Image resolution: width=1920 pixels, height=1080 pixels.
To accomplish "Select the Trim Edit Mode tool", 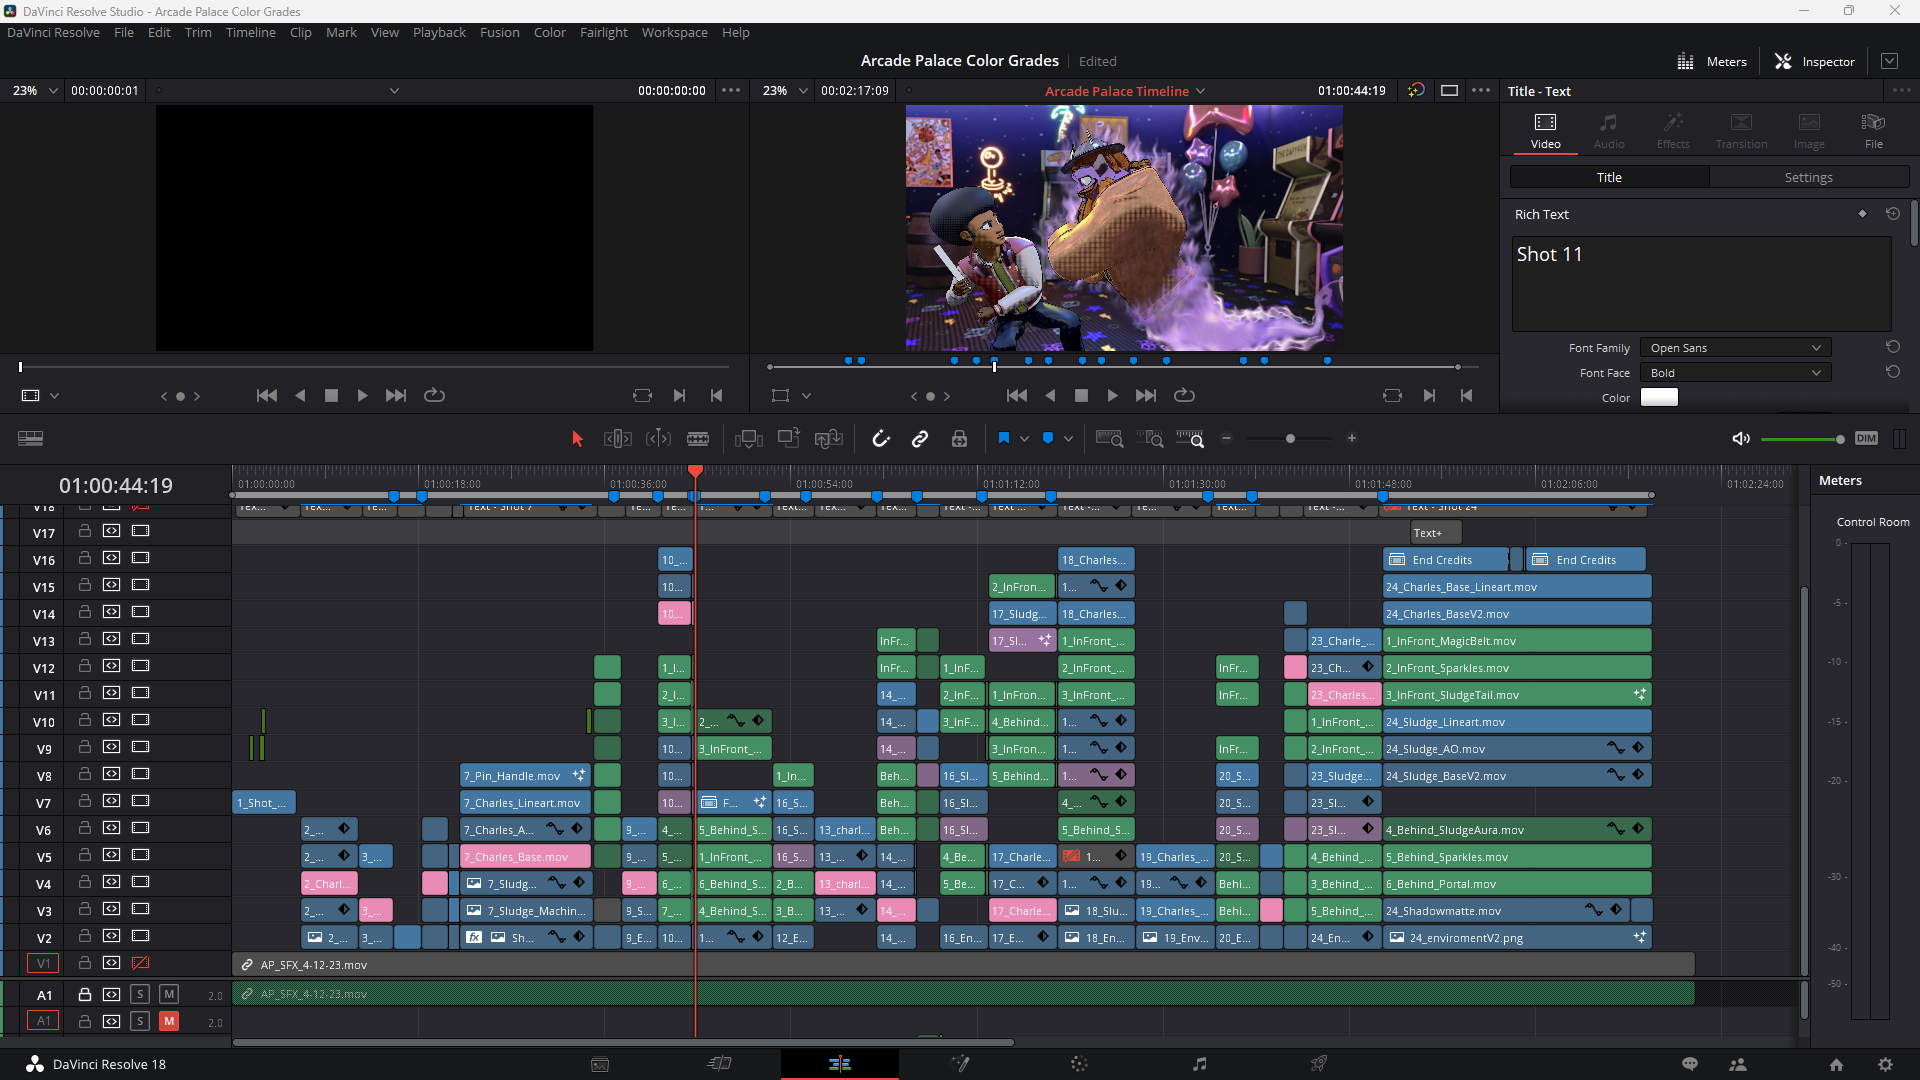I will (618, 439).
